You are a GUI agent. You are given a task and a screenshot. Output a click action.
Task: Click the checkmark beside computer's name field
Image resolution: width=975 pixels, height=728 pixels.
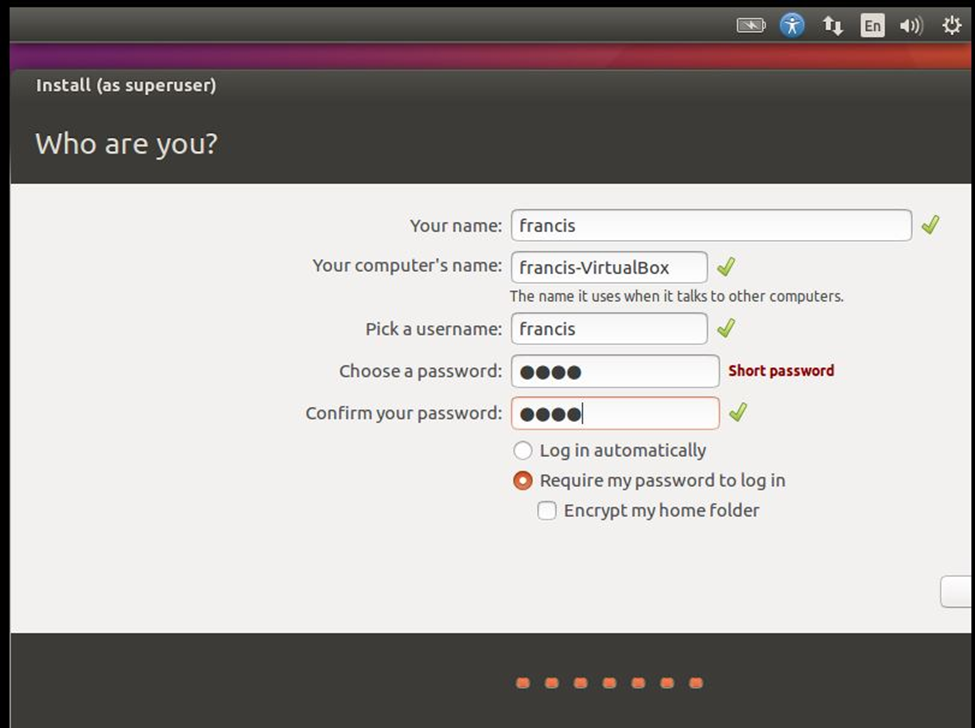click(726, 267)
